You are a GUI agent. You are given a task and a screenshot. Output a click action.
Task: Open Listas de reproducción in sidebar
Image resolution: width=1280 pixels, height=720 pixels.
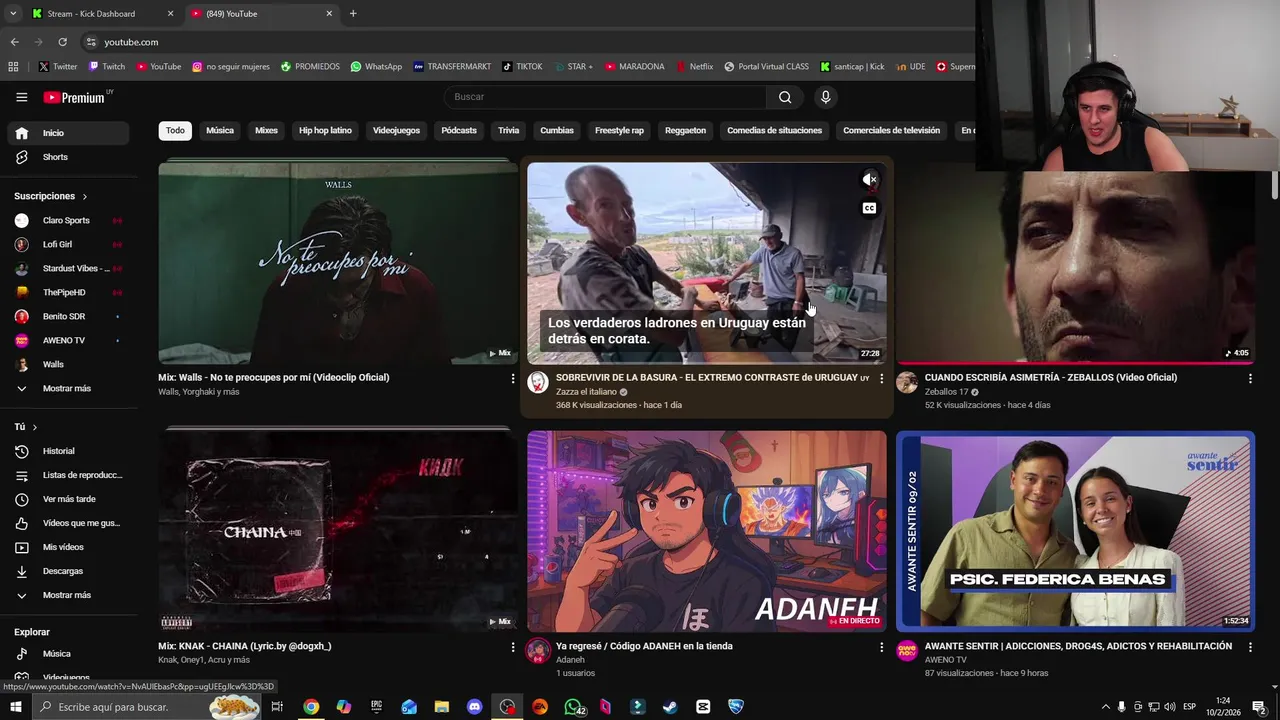pyautogui.click(x=68, y=475)
